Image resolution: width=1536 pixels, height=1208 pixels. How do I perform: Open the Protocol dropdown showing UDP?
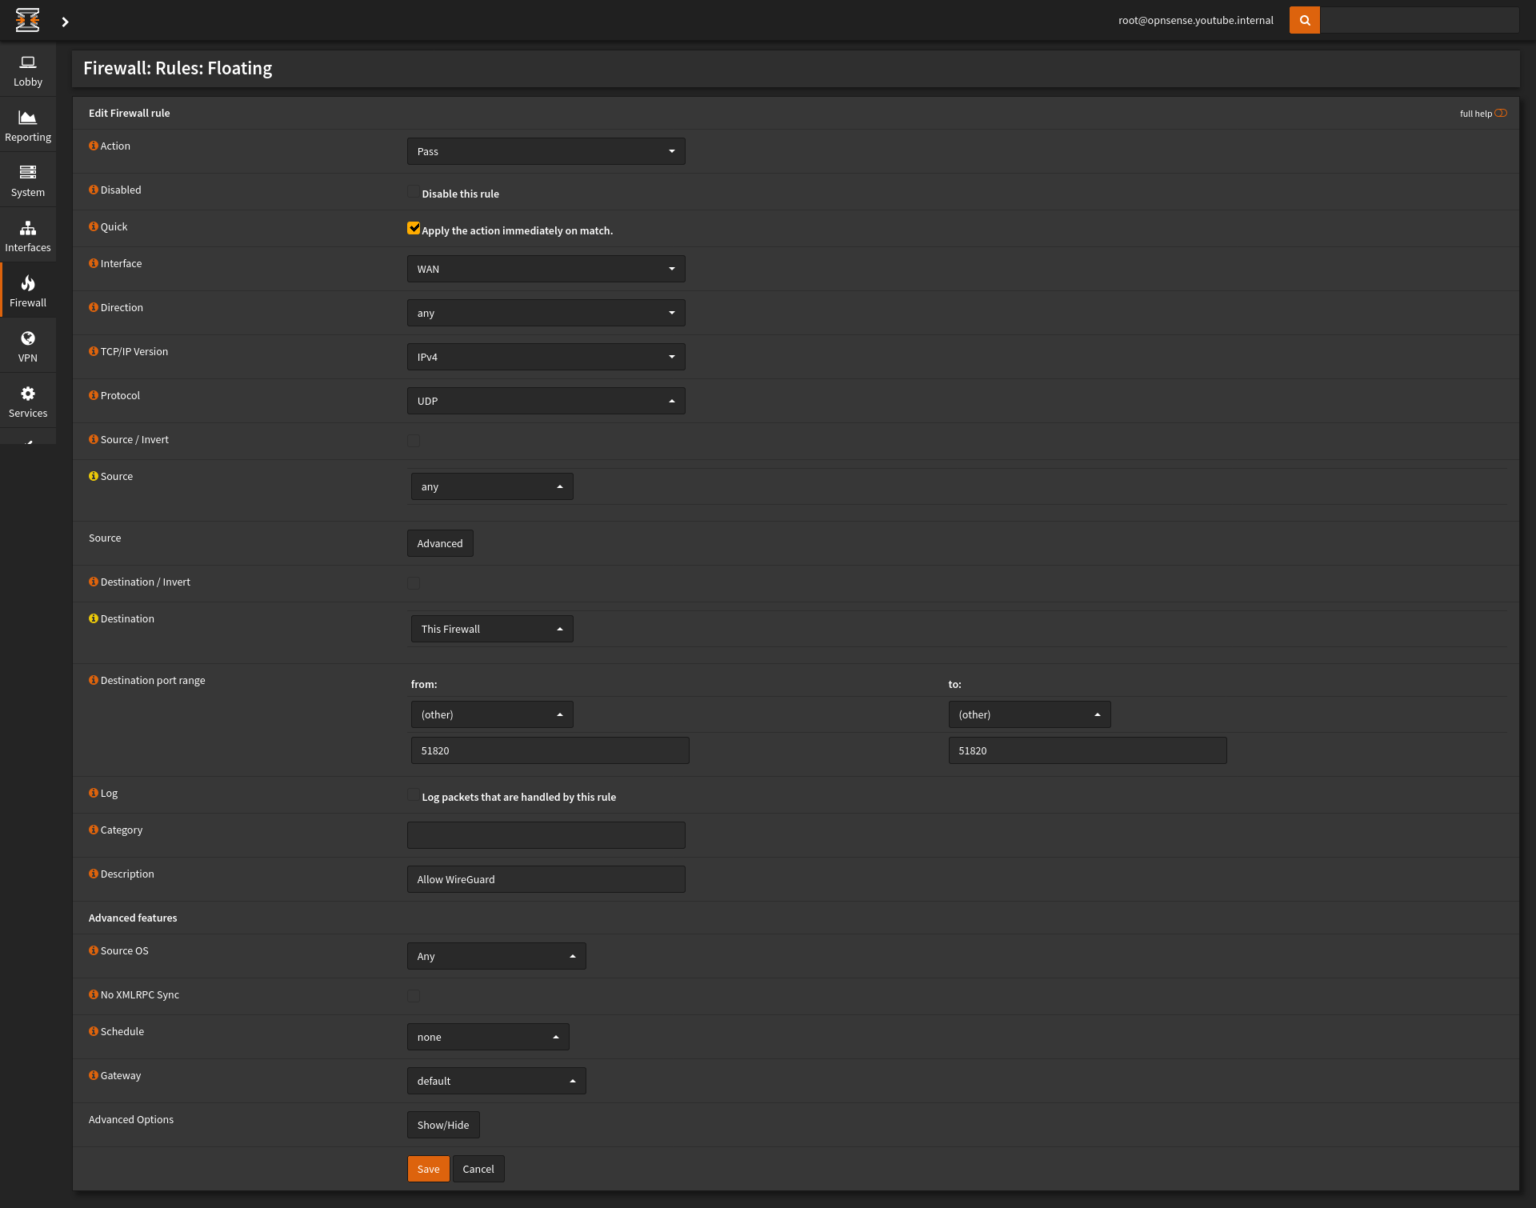[545, 401]
